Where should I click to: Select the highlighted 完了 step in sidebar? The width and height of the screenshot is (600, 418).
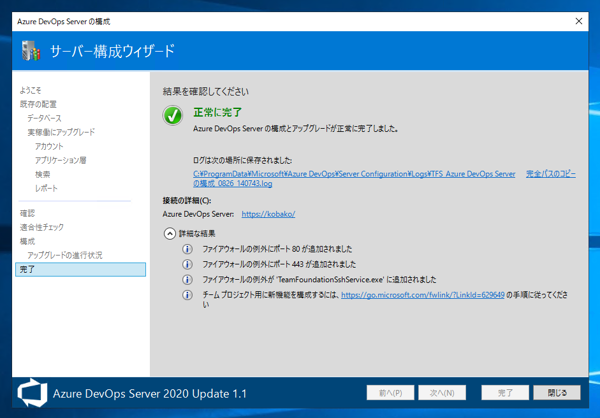pyautogui.click(x=80, y=269)
